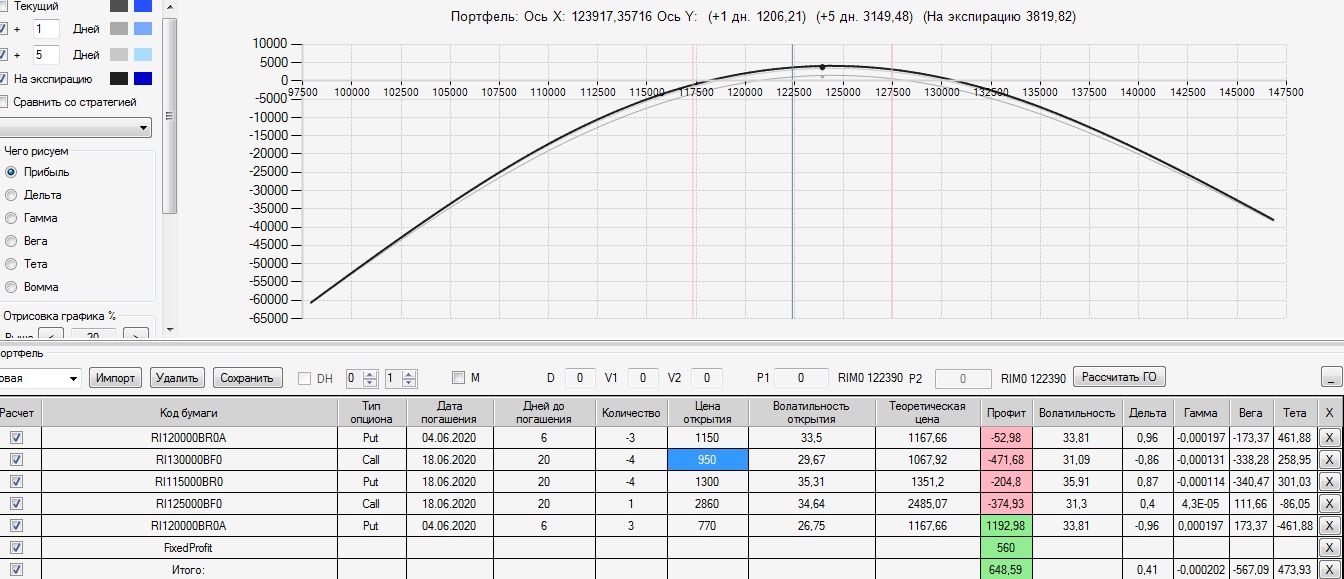Viewport: 1344px width, 579px height.
Task: Click the V1 input field
Action: pos(643,378)
